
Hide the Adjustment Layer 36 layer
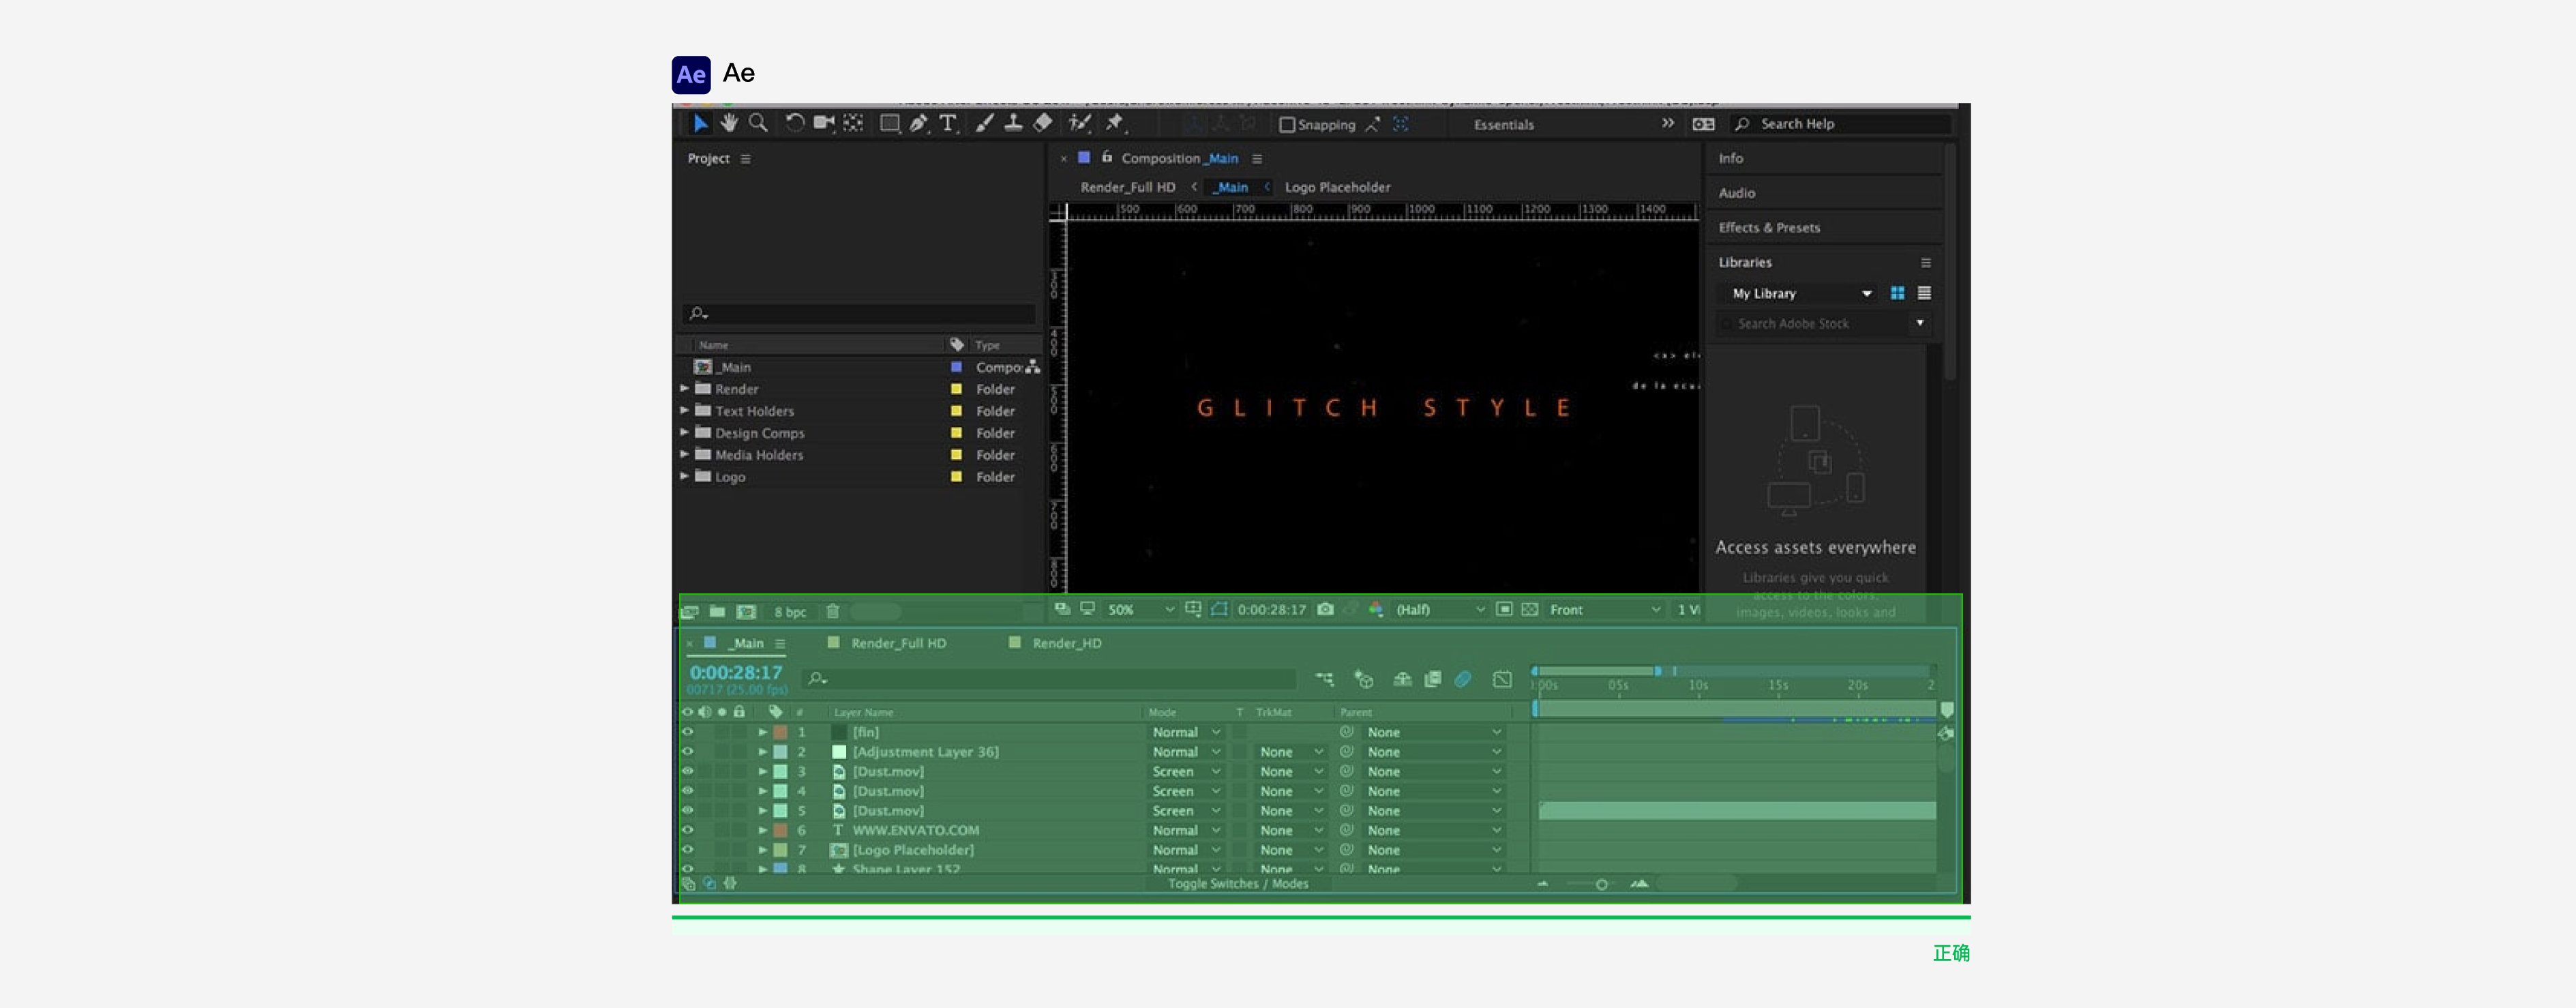pos(687,752)
